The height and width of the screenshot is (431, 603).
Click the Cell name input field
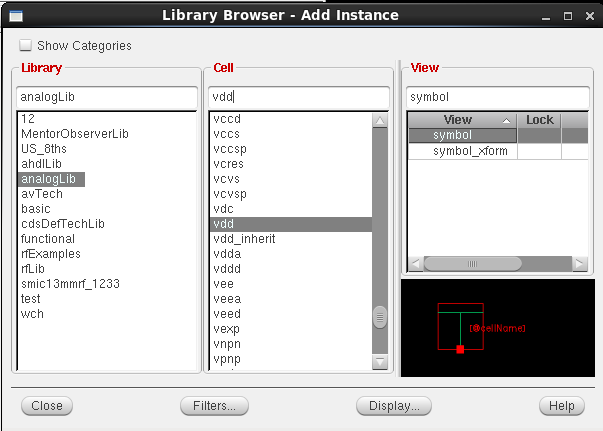[x=299, y=97]
